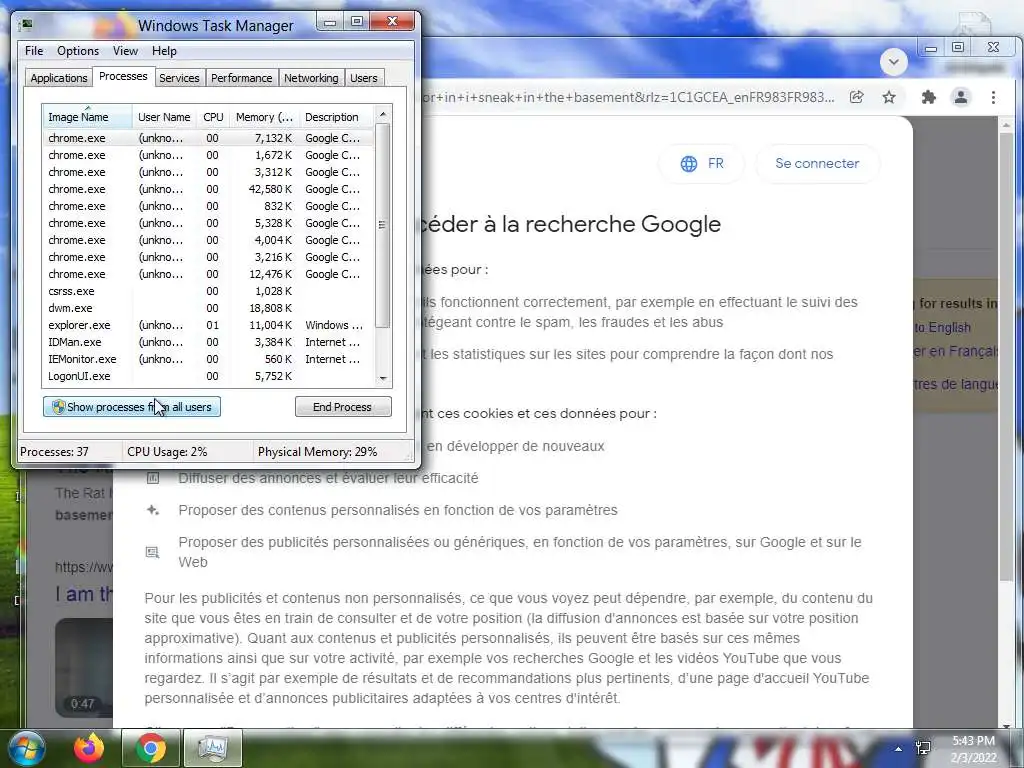Open Chrome profile avatar icon

click(961, 97)
